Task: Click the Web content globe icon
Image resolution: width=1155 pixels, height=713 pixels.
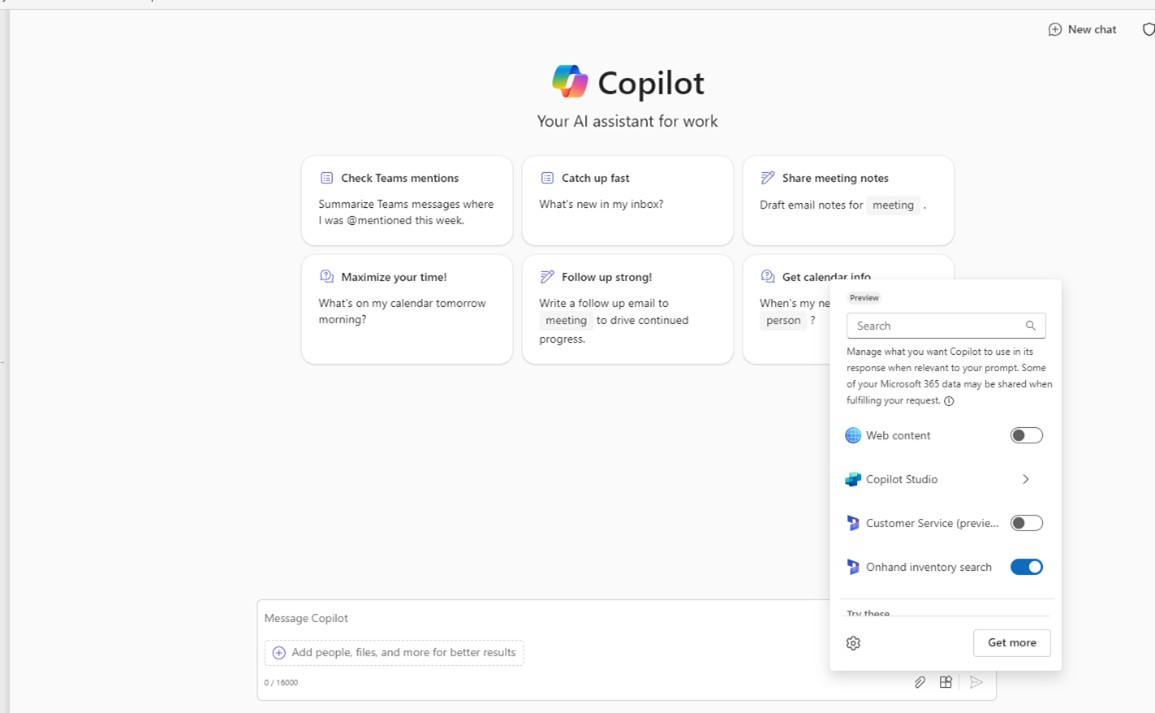Action: click(853, 435)
